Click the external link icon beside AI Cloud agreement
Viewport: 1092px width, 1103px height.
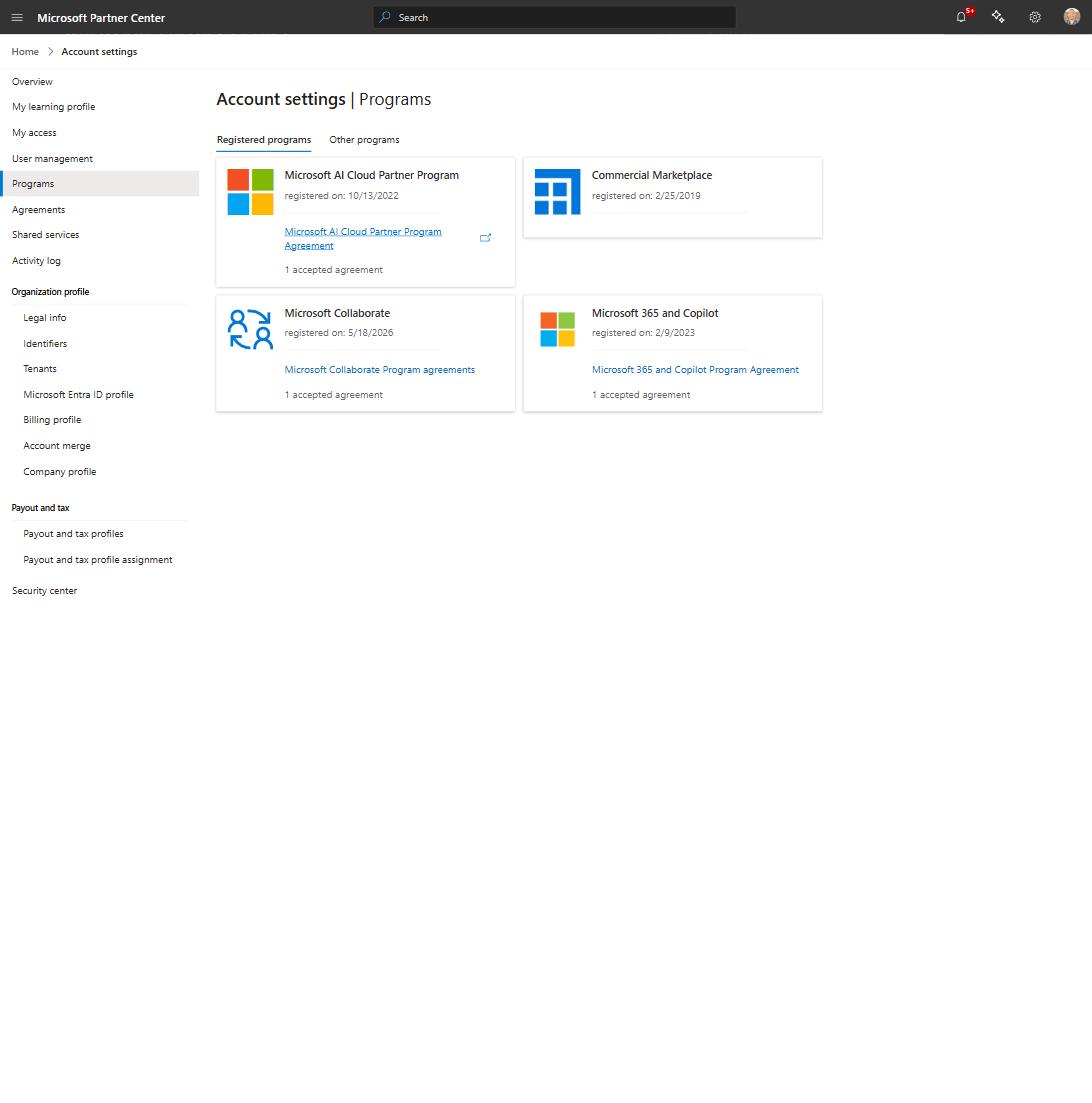(x=485, y=238)
